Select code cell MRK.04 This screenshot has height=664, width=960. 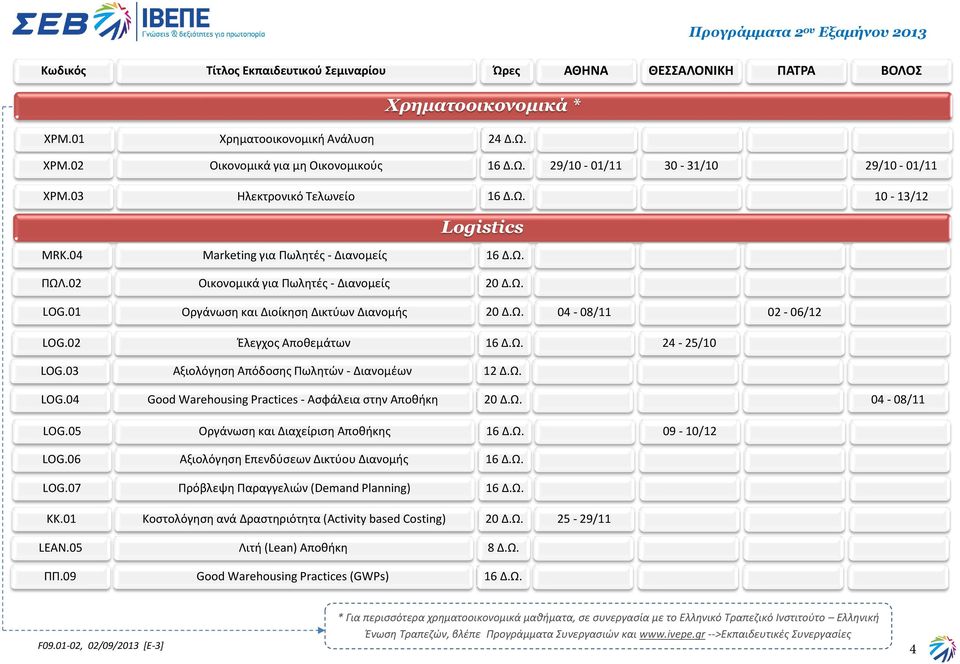(62, 255)
